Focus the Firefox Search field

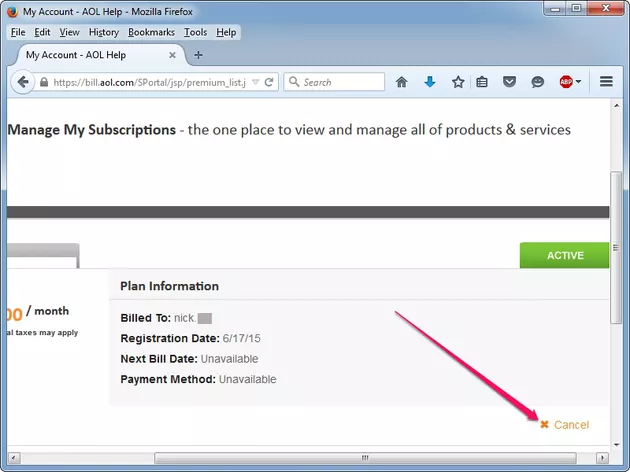(334, 82)
